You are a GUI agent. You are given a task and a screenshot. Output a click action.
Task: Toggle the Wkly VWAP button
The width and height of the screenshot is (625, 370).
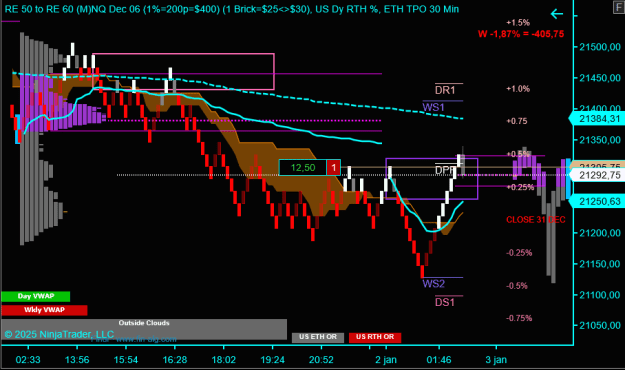point(44,310)
